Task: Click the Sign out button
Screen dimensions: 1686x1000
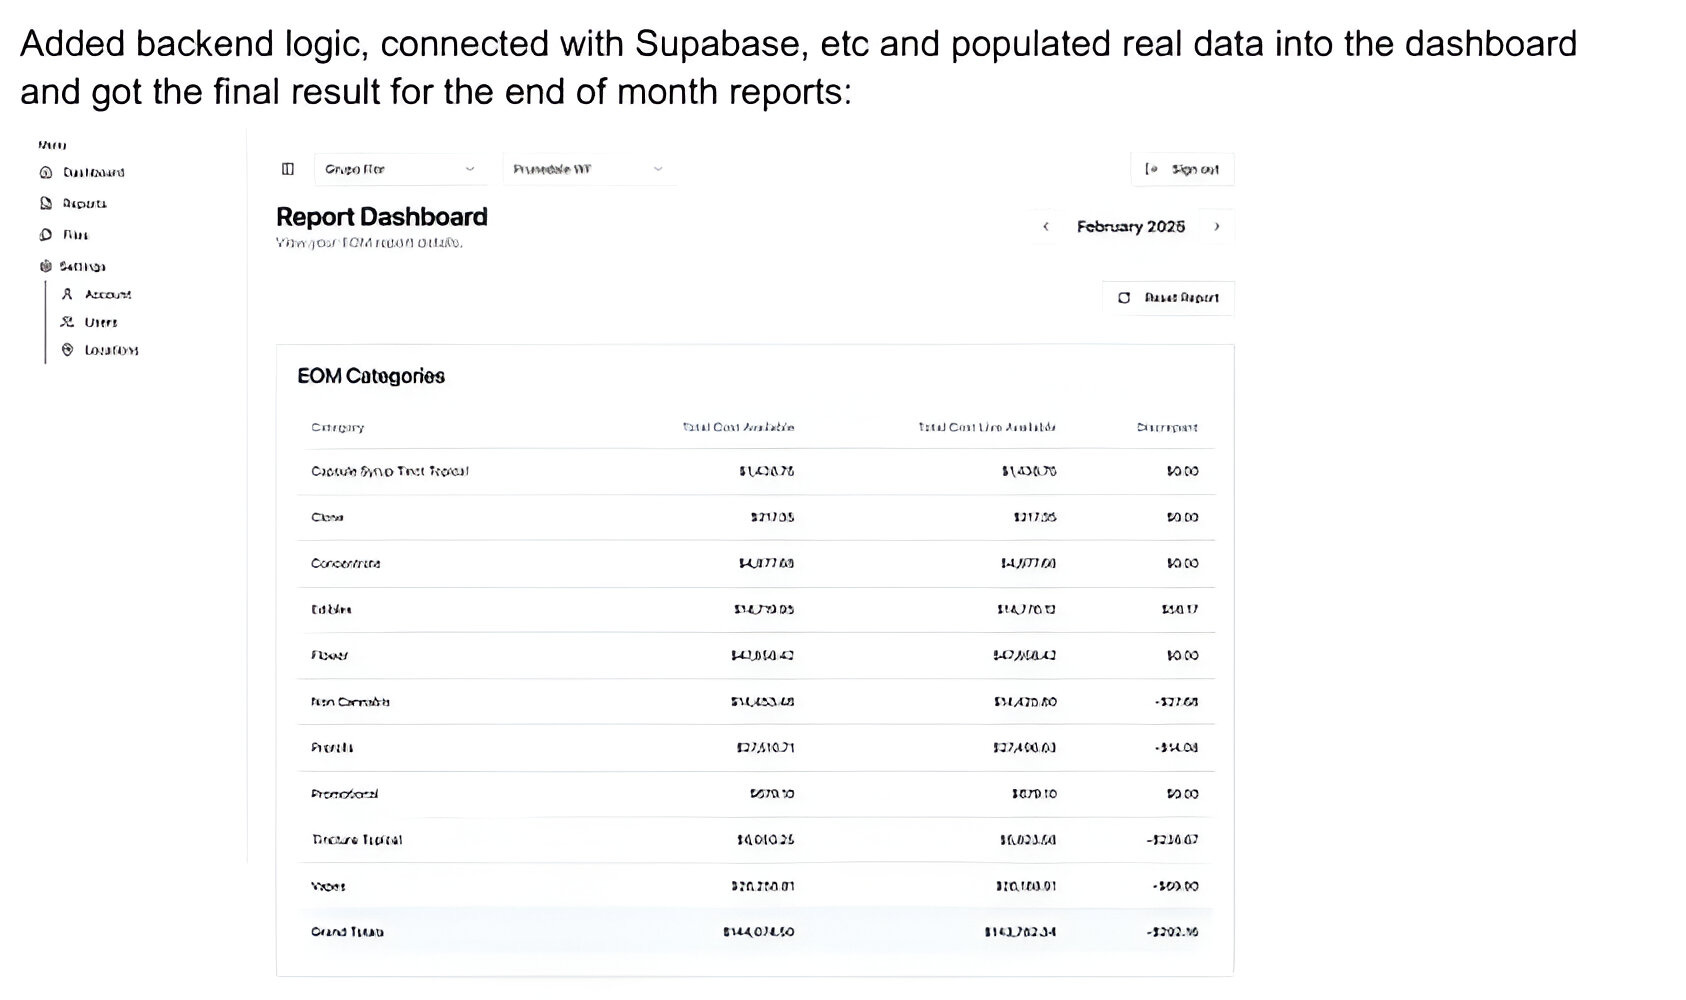Action: point(1182,169)
